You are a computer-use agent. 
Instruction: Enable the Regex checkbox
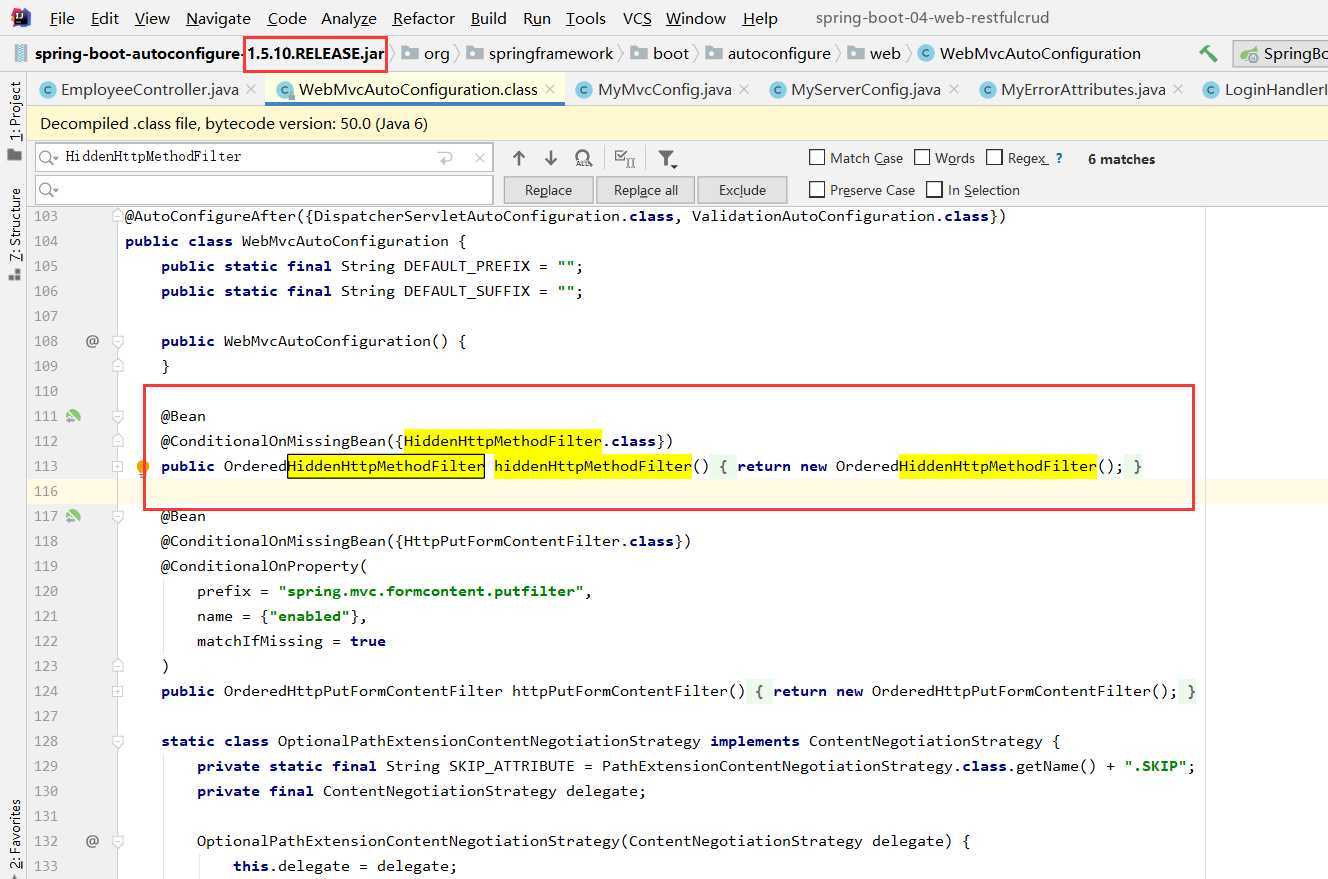tap(994, 158)
